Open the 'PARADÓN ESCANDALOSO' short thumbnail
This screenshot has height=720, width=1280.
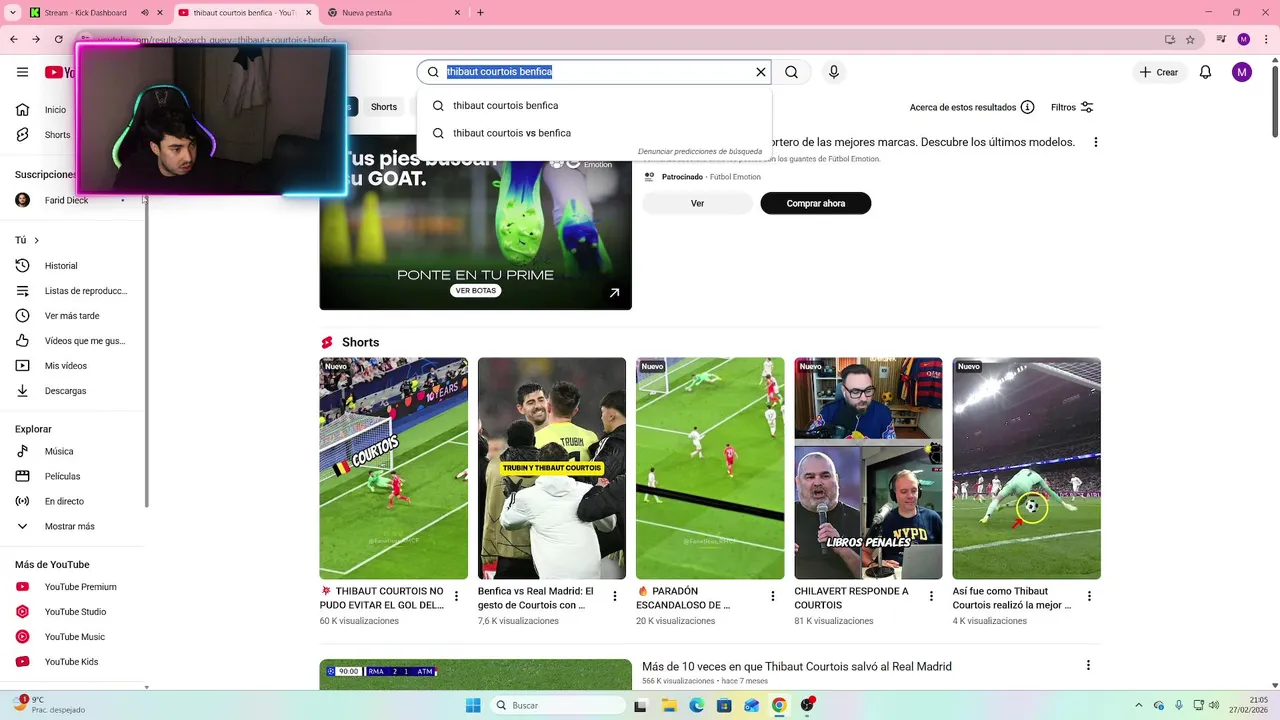point(710,468)
